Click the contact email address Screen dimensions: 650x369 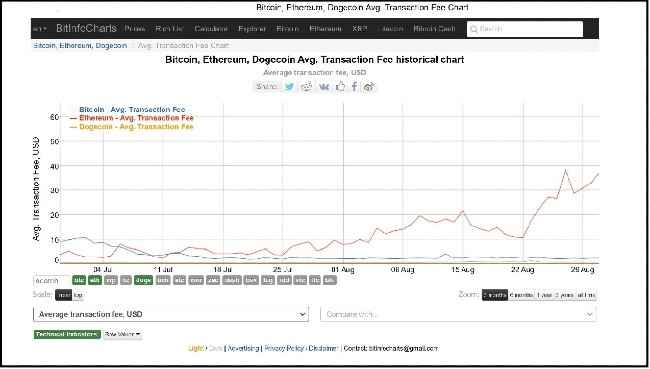403,348
